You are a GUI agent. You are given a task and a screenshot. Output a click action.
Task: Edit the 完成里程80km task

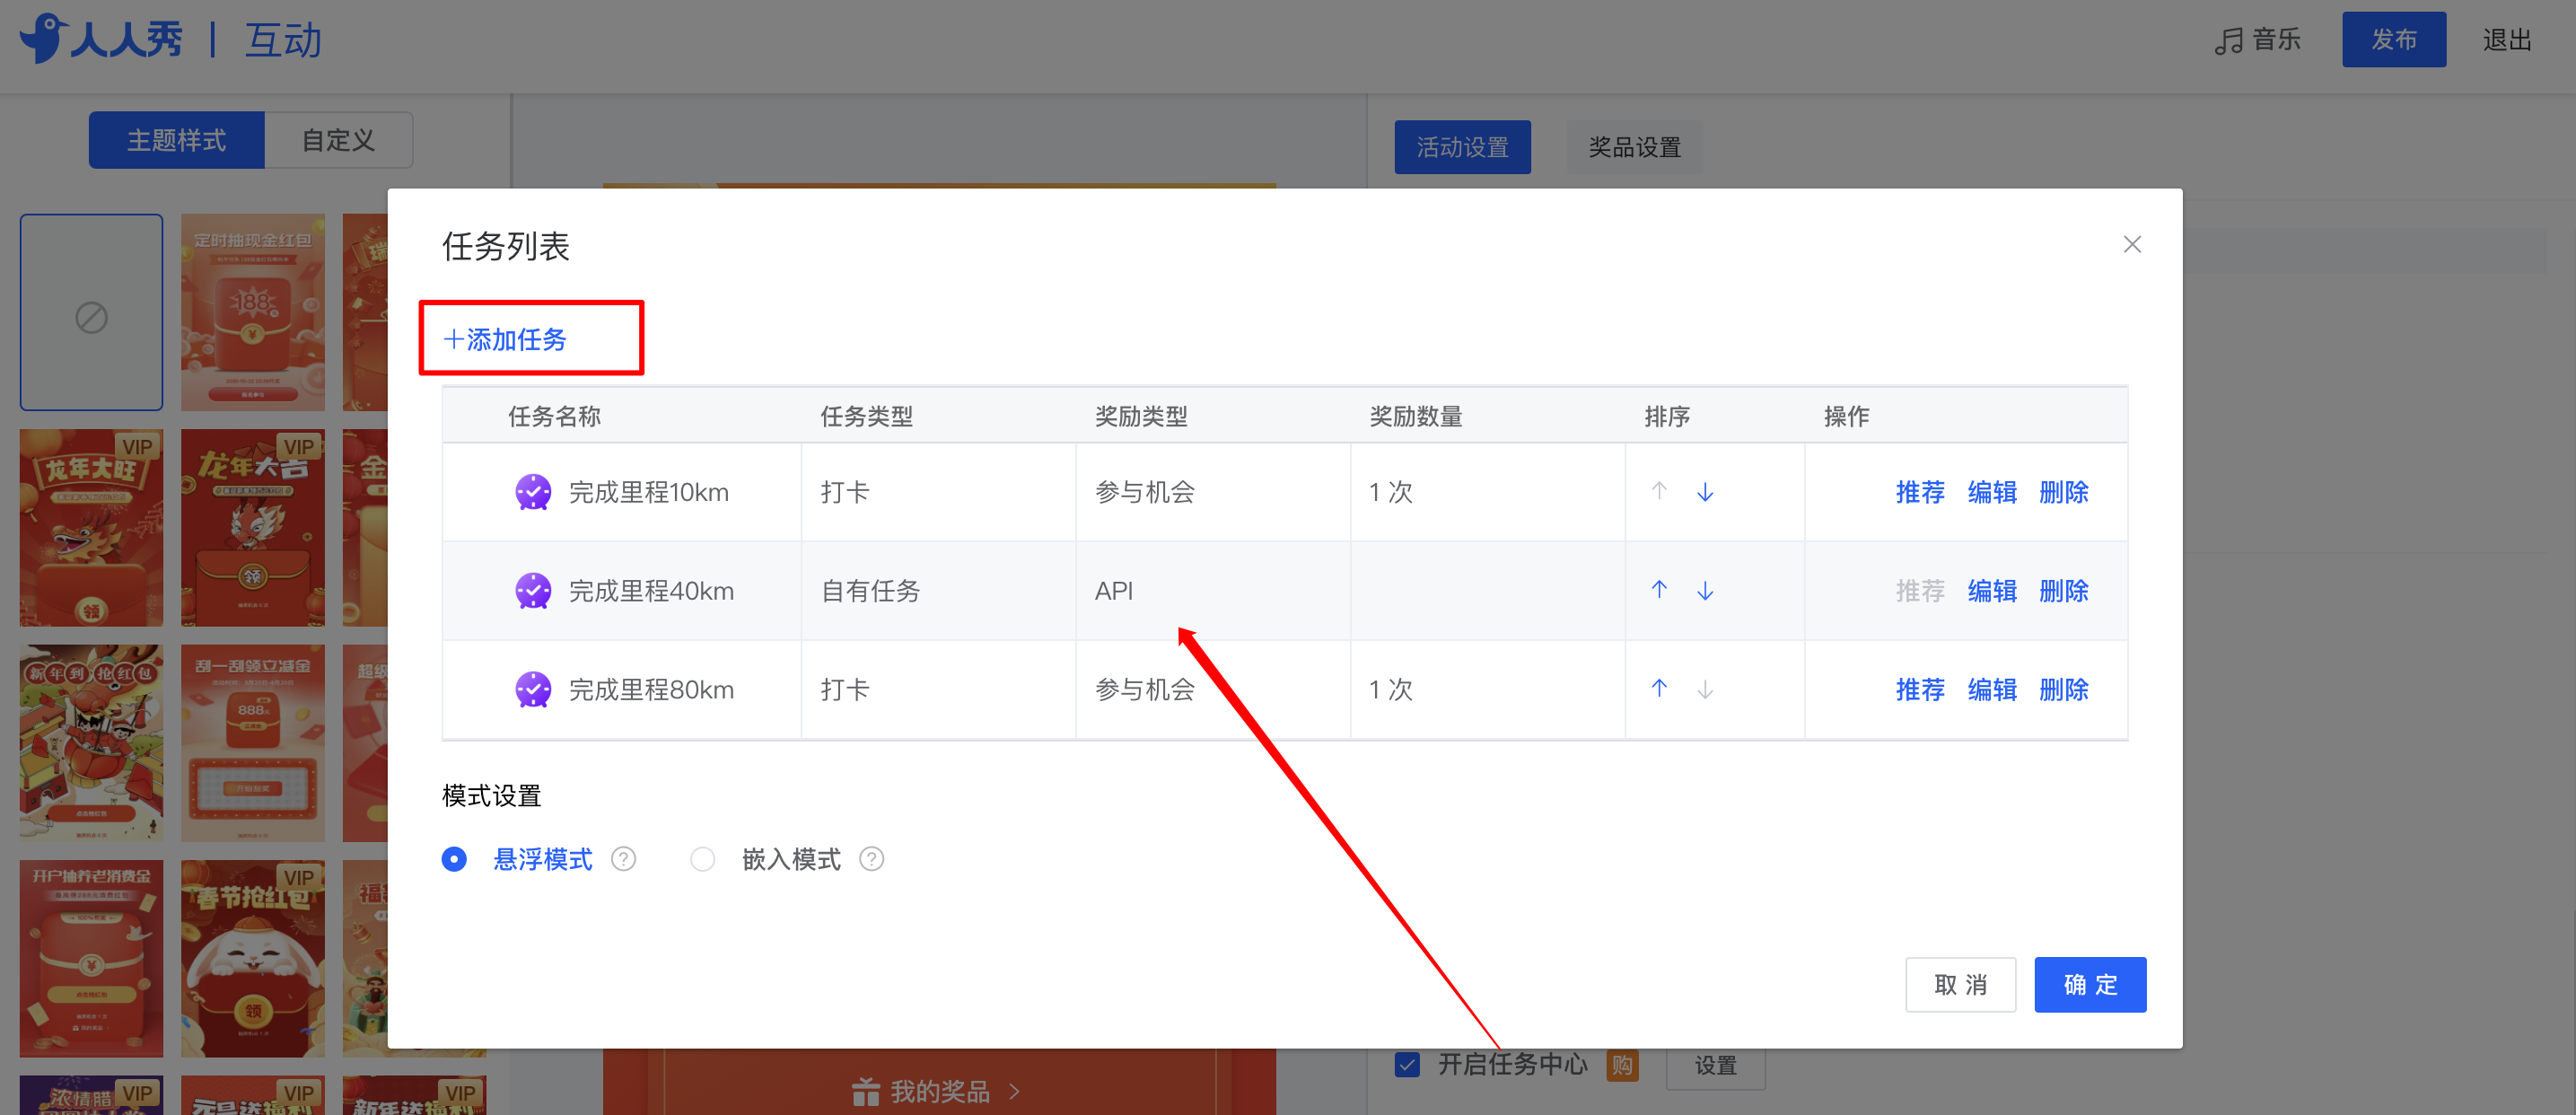tap(1992, 690)
